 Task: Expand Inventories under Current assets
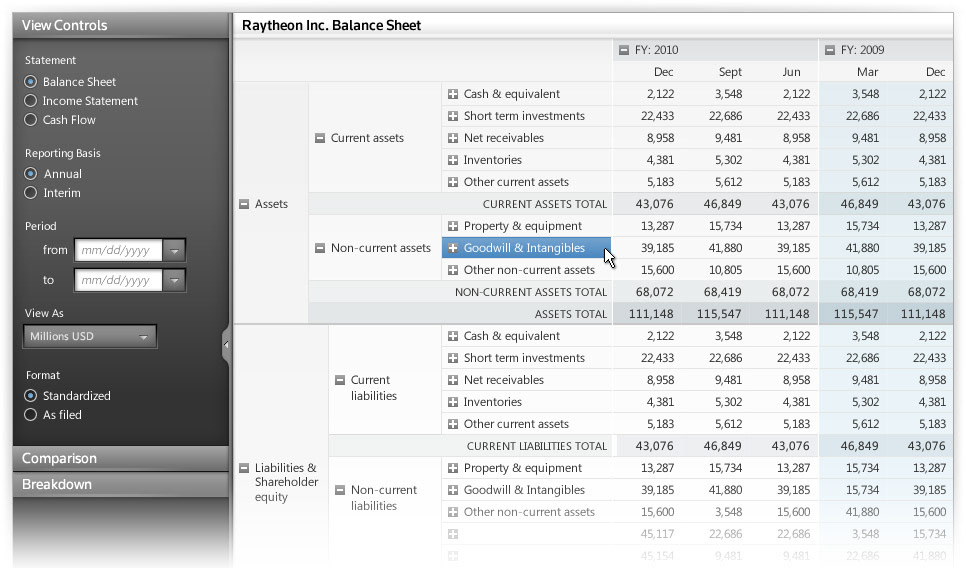point(453,160)
